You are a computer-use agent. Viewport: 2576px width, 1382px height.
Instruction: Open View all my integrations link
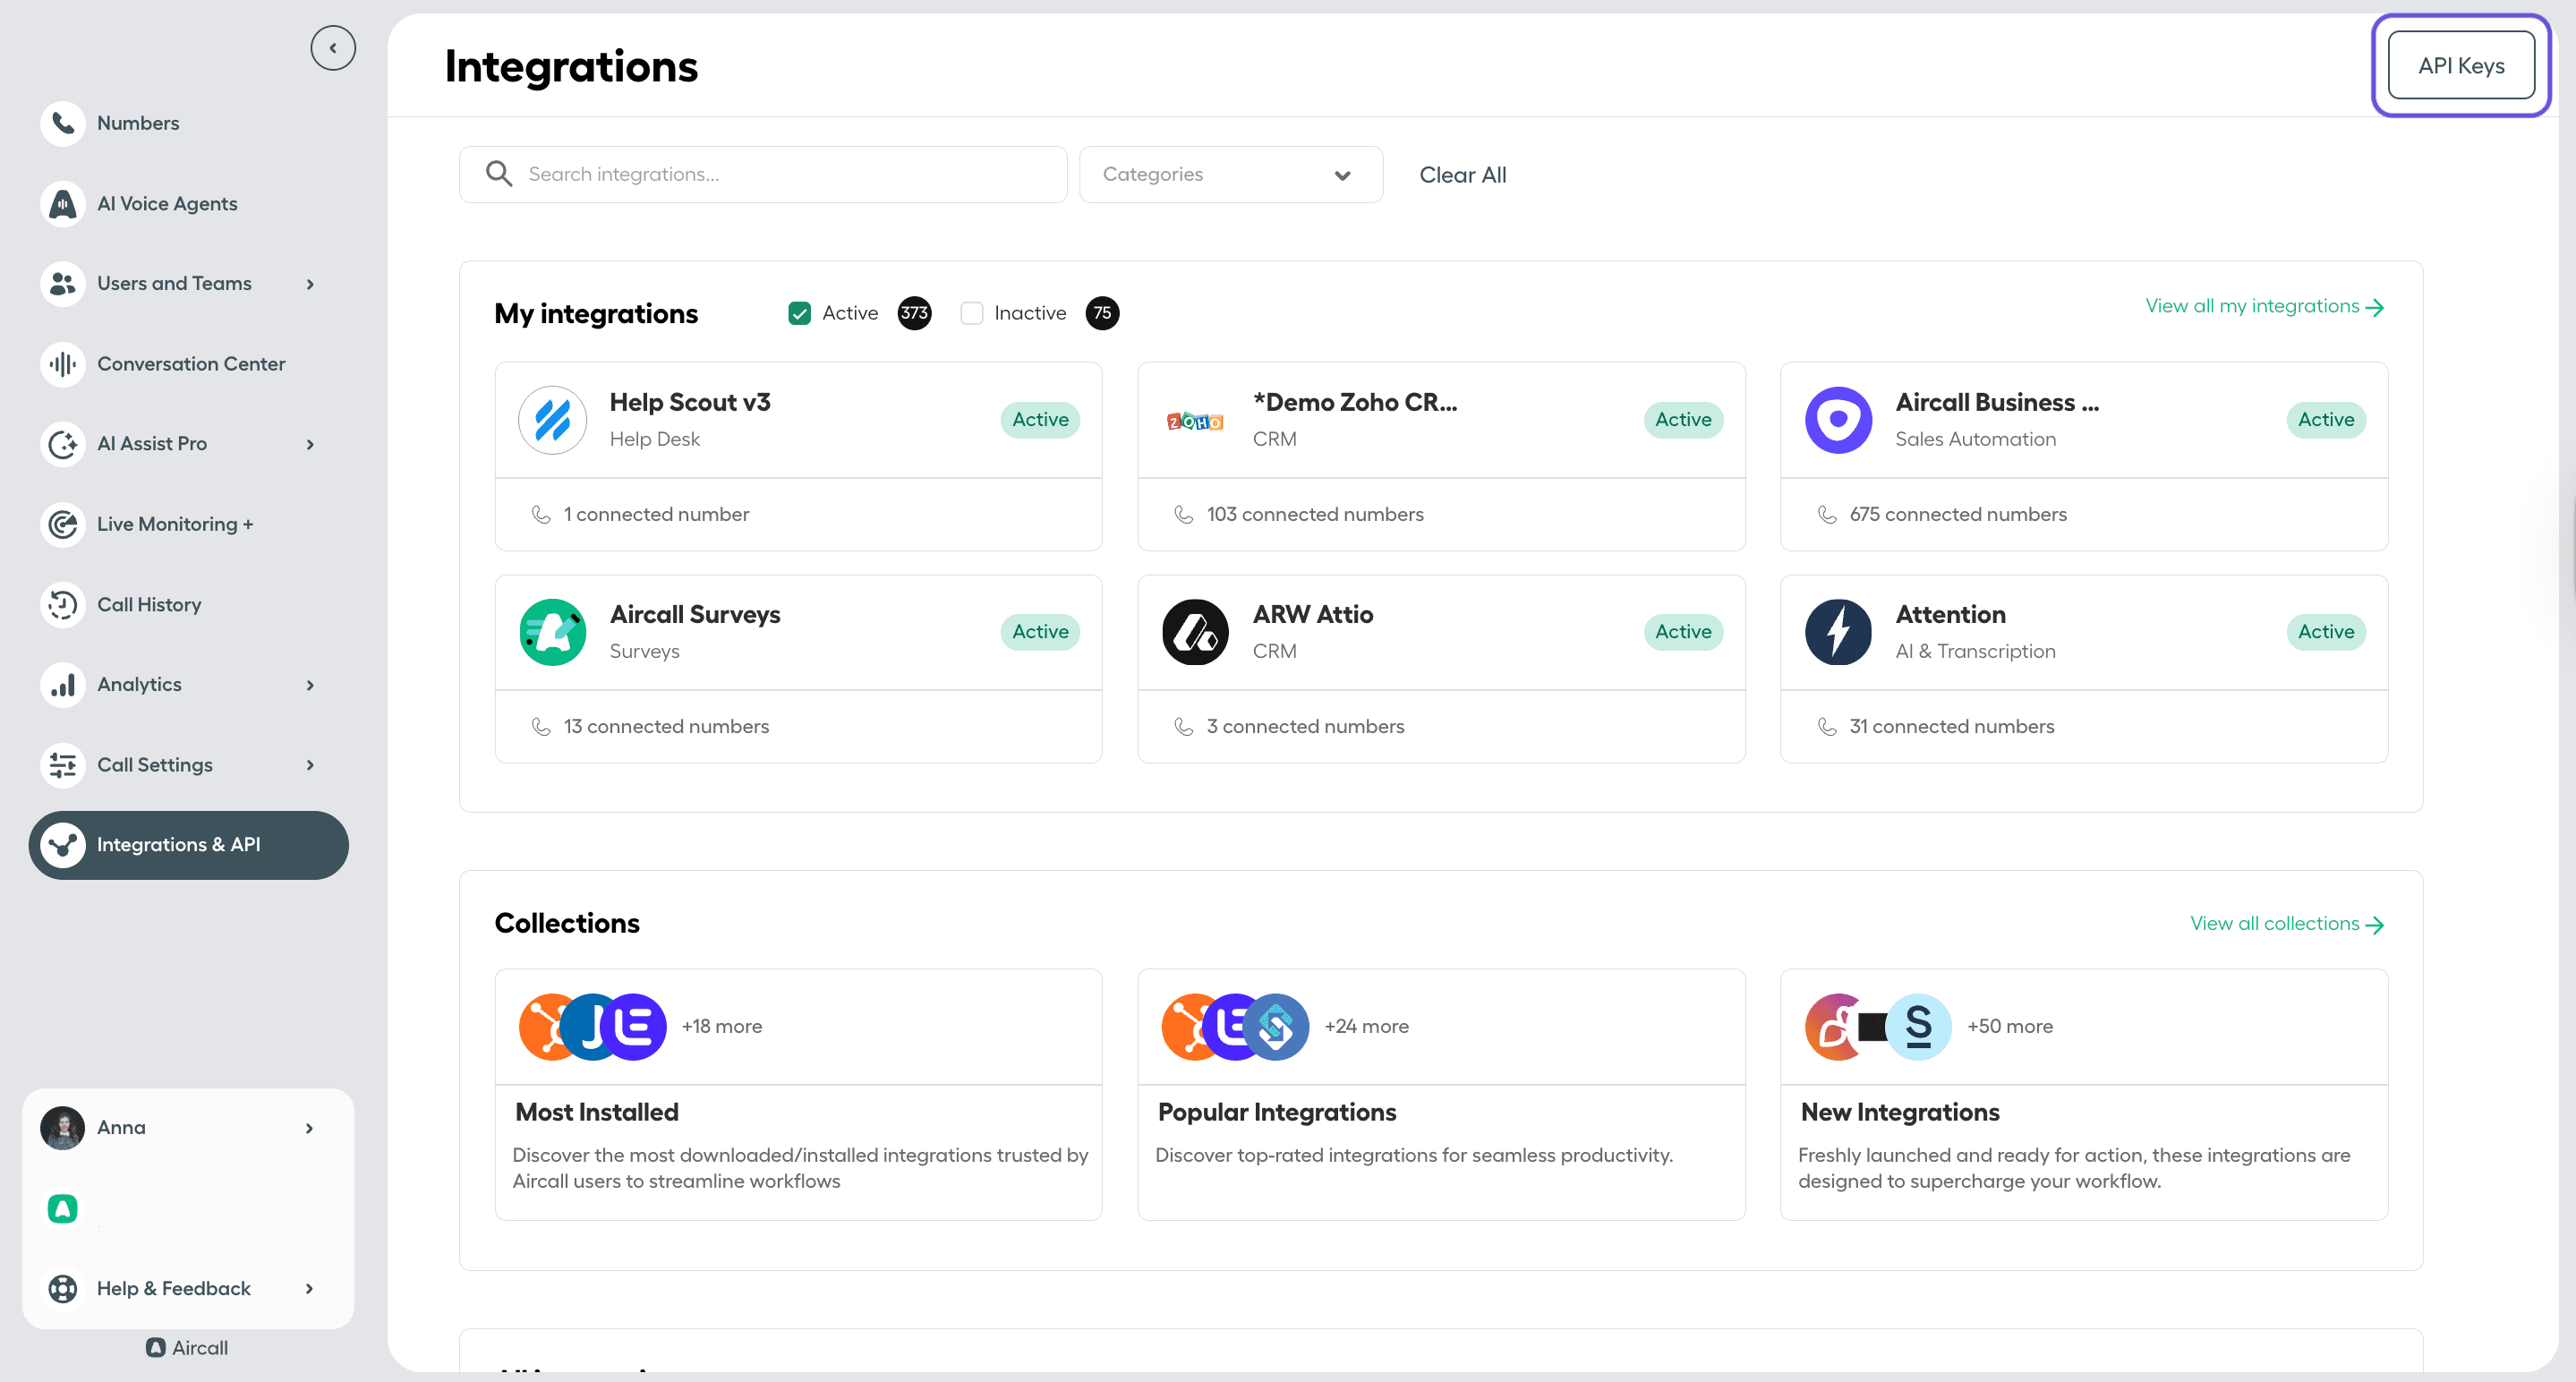(x=2264, y=306)
